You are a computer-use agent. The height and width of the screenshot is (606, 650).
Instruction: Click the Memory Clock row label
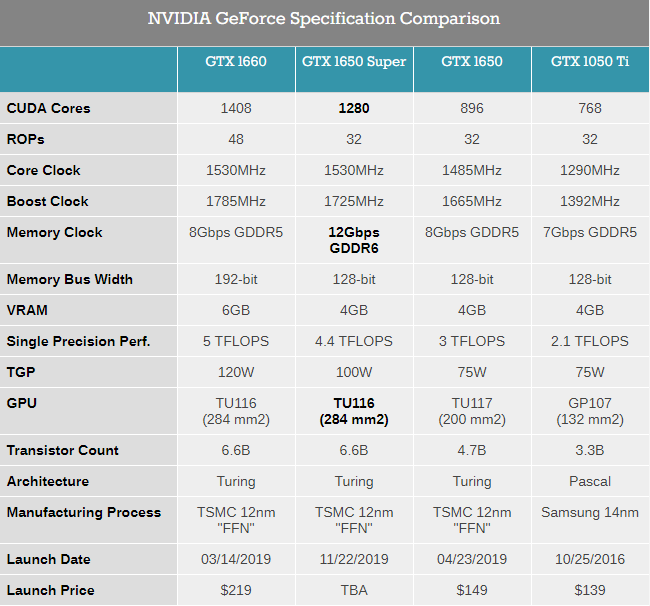[54, 232]
